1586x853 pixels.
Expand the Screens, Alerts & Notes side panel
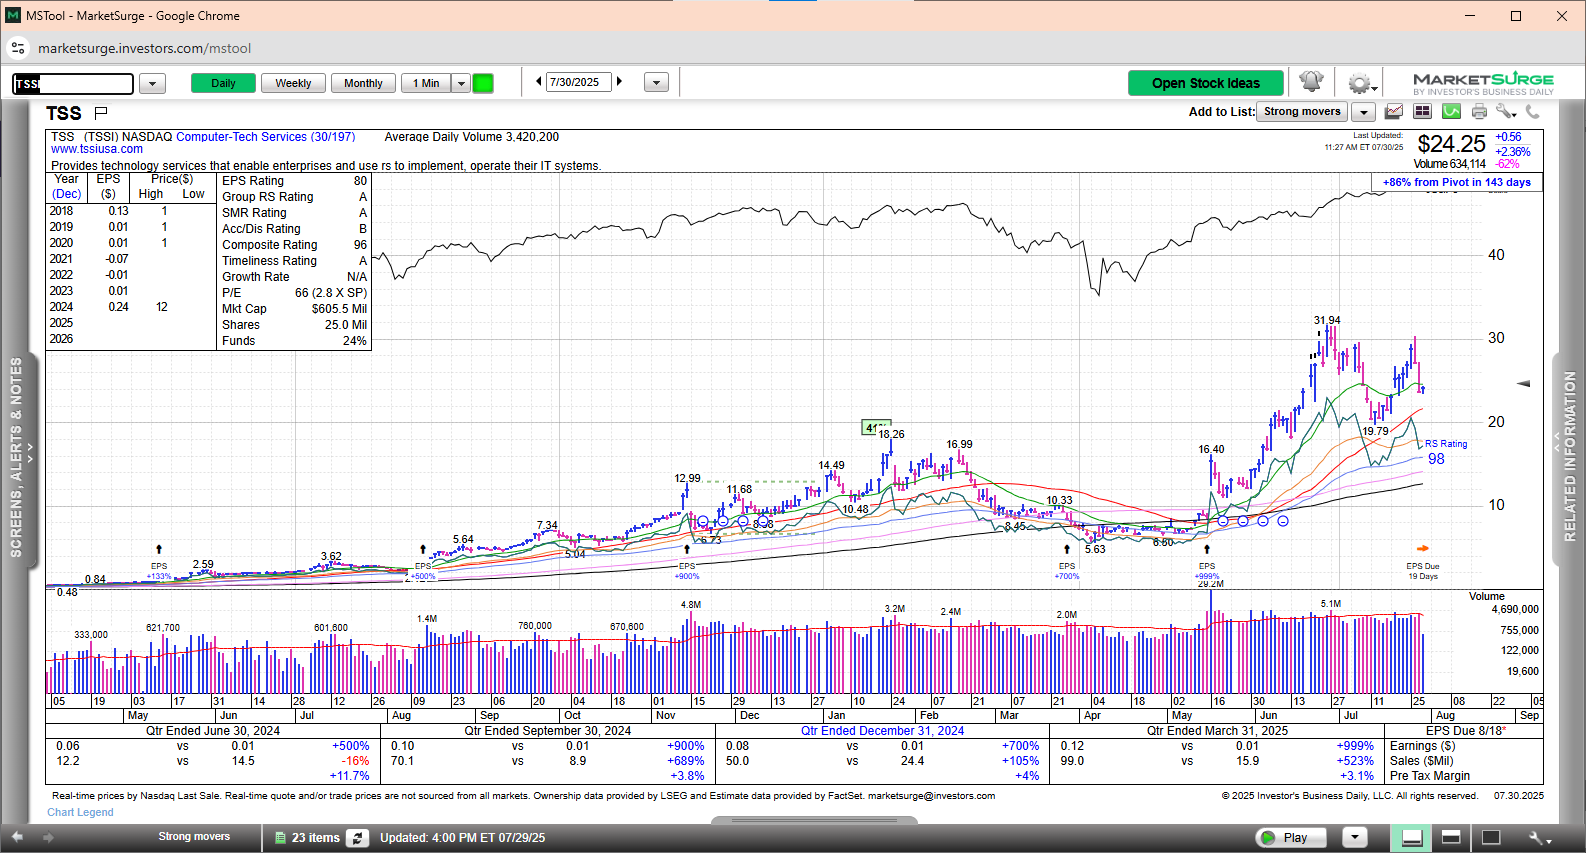tap(19, 458)
